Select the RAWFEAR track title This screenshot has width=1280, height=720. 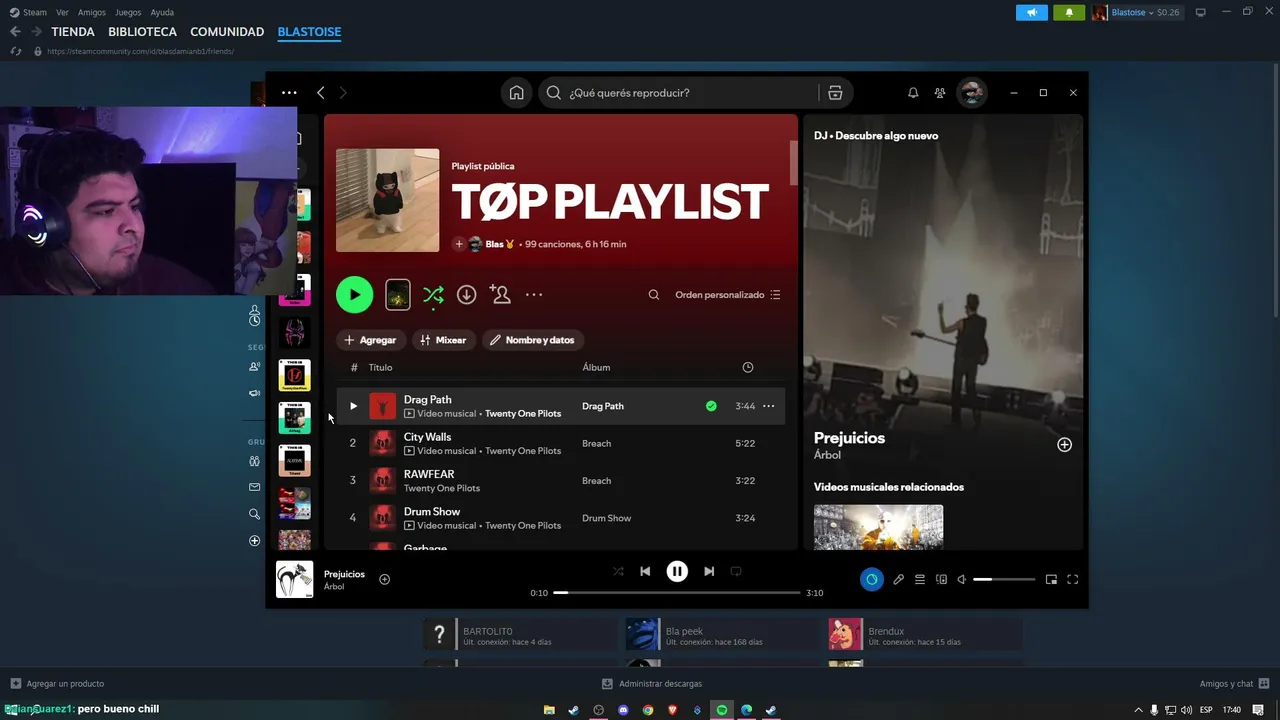pos(429,474)
